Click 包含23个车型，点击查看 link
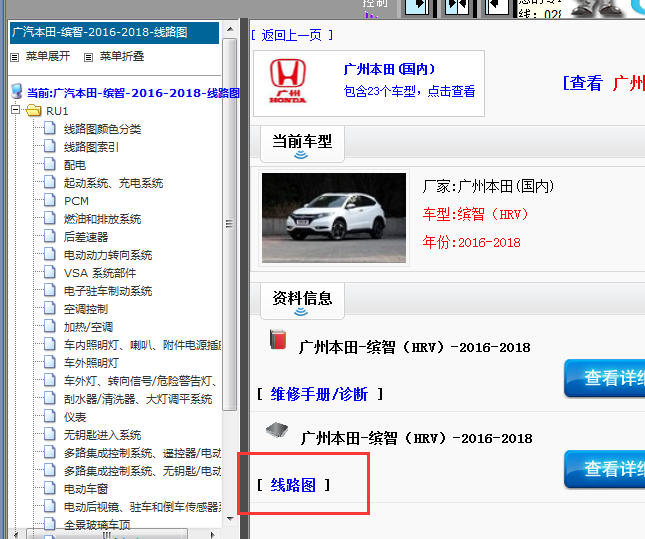Screen dimensions: 645x539 click(409, 91)
